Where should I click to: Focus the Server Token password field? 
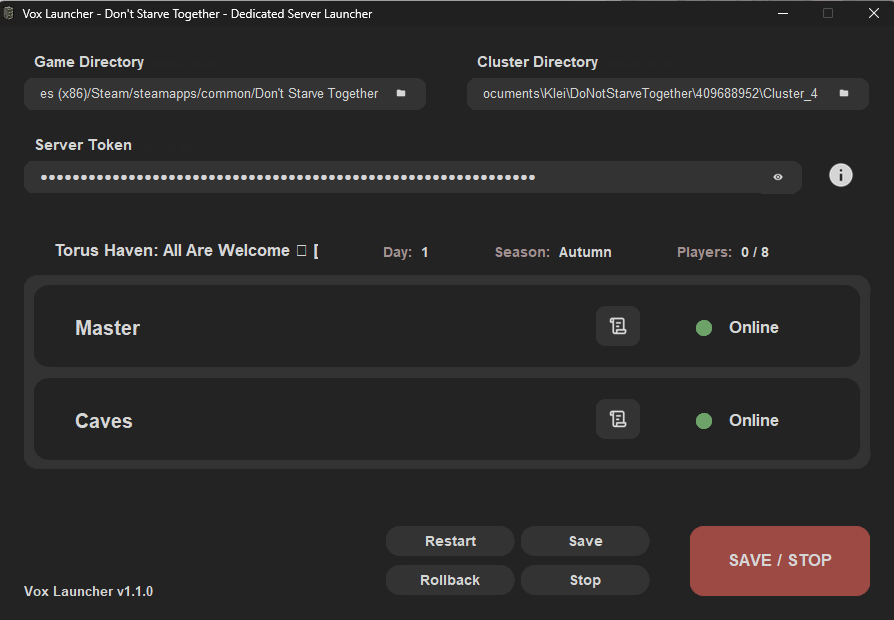pos(400,178)
